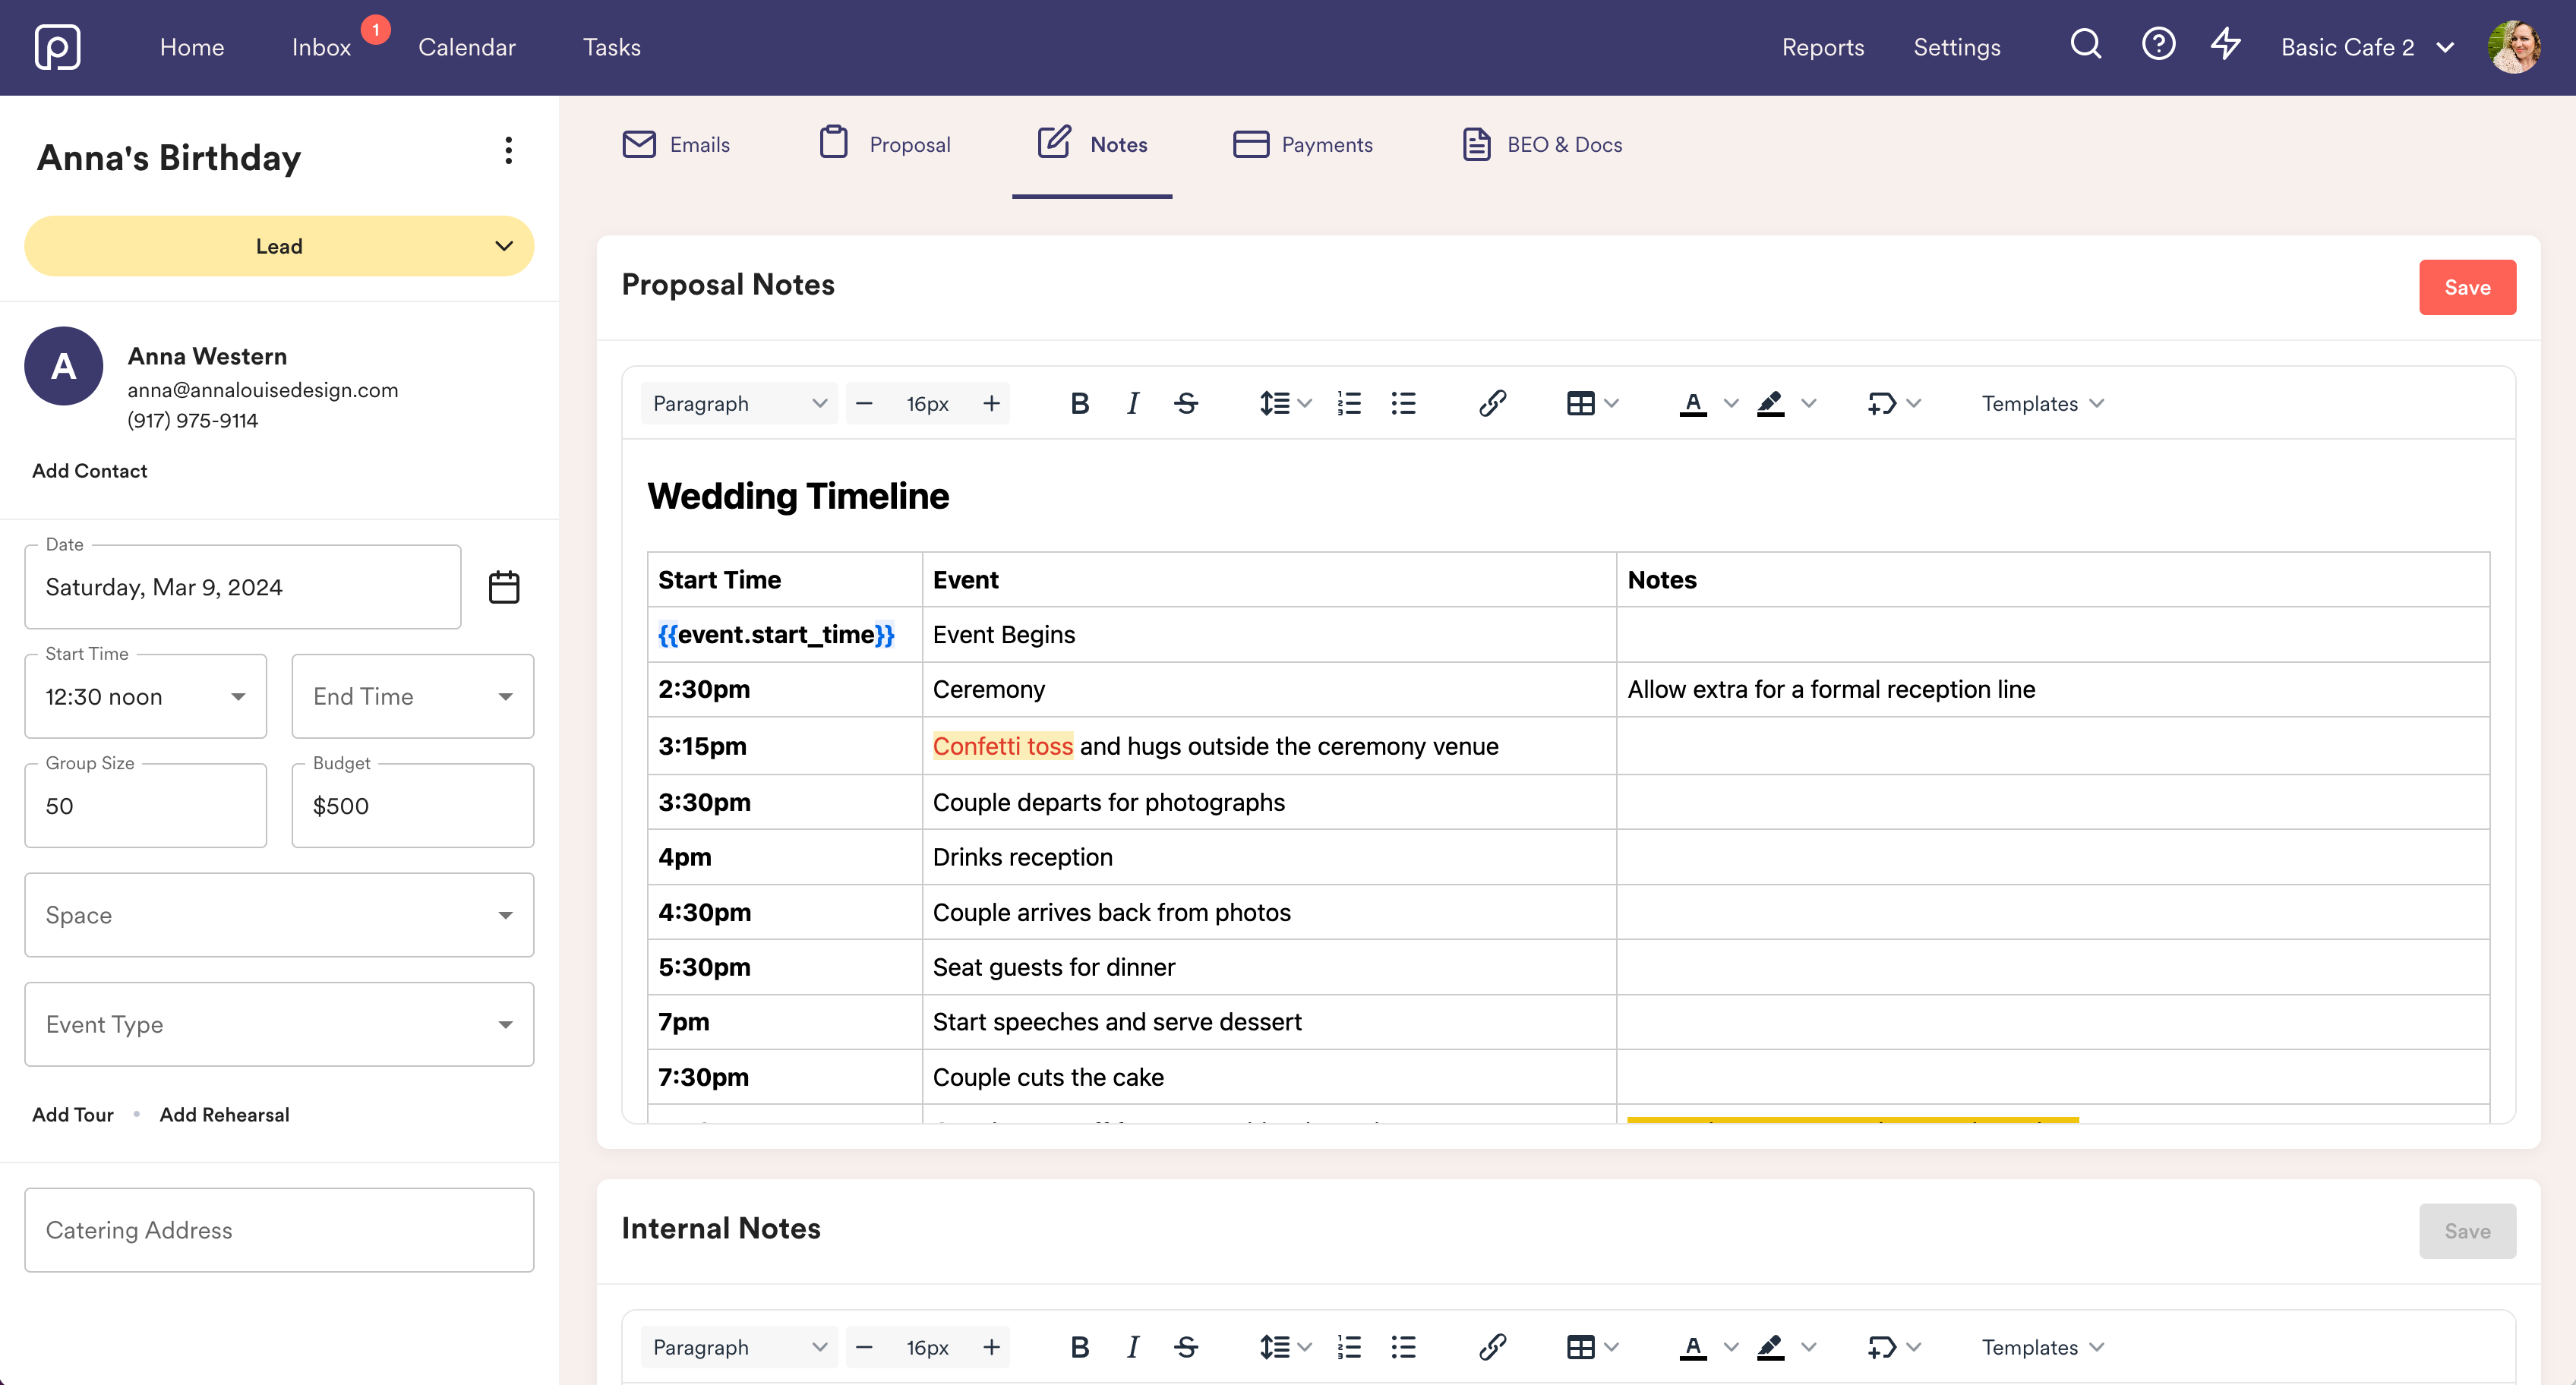2576x1385 pixels.
Task: Open Settings in top navigation
Action: tap(1957, 47)
